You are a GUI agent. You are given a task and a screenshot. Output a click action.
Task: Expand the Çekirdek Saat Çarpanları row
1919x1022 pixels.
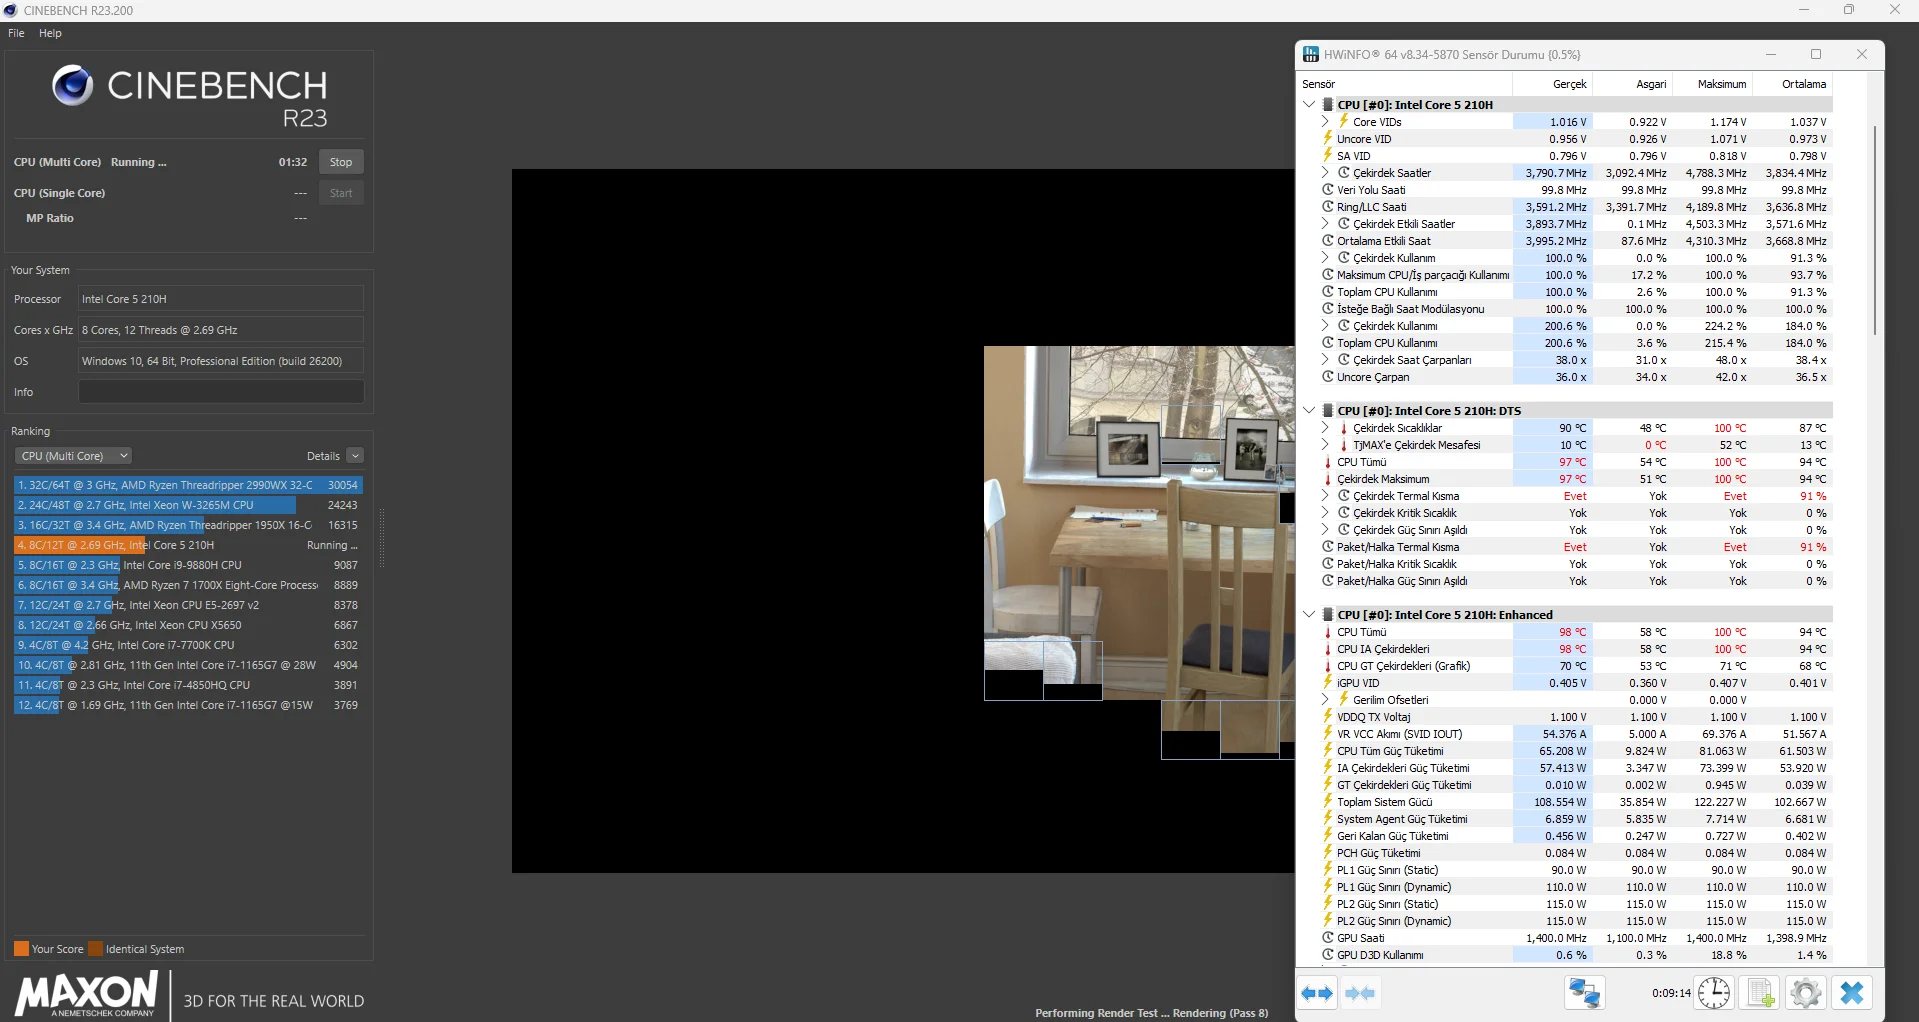[1326, 360]
